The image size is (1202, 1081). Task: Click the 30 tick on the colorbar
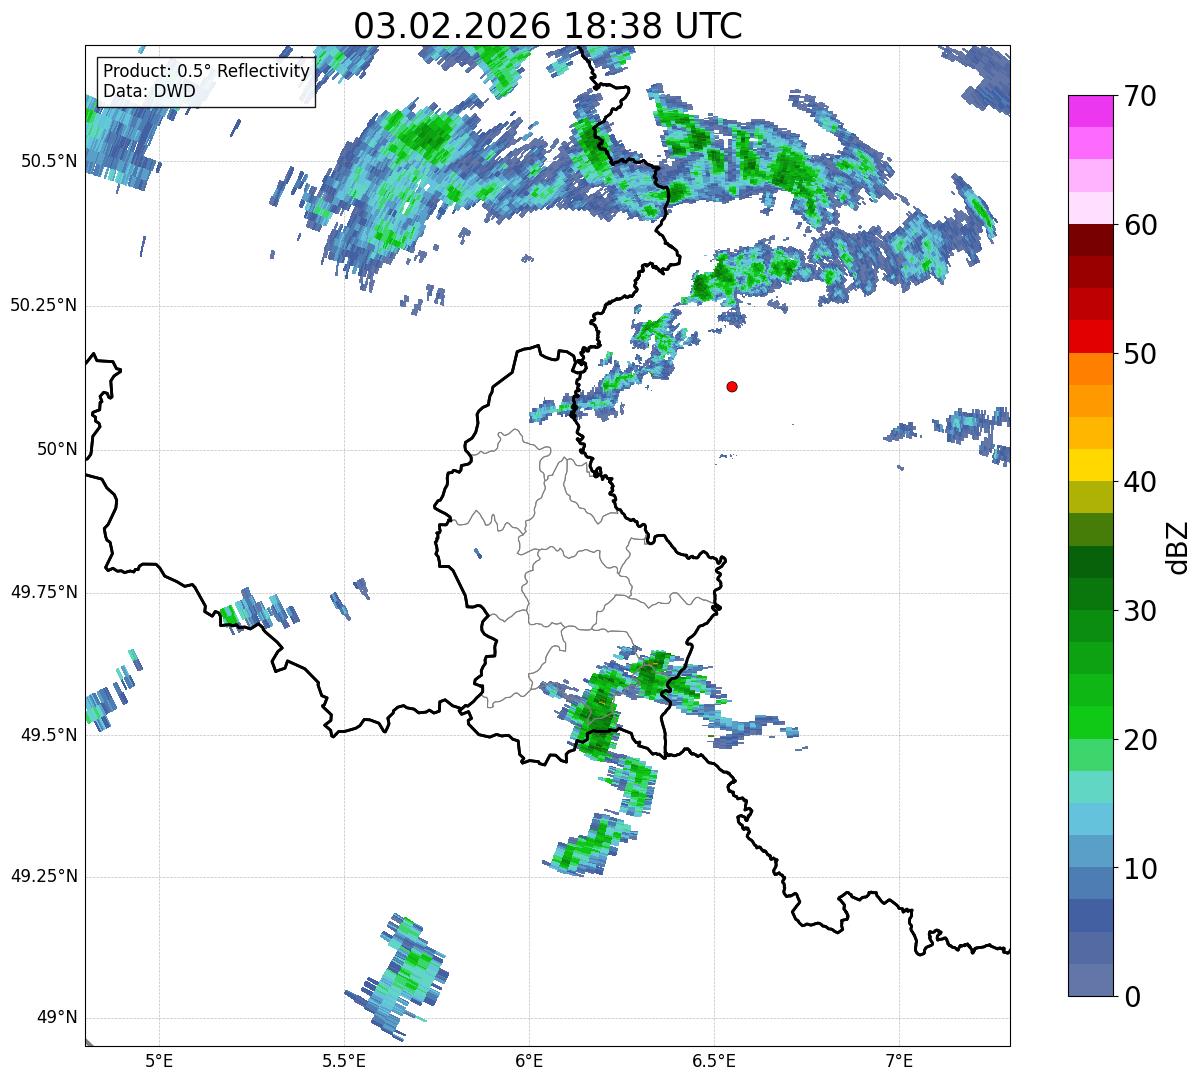pos(1140,611)
